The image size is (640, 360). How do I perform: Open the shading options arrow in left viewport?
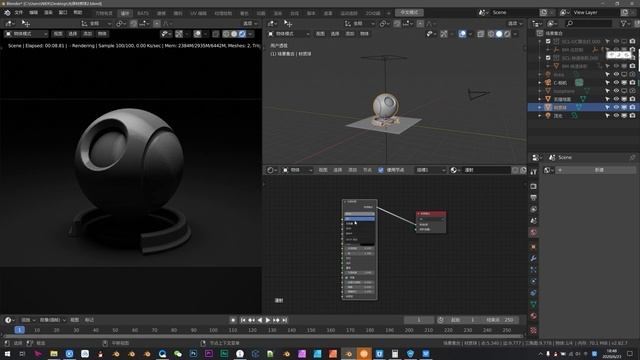pyautogui.click(x=250, y=34)
